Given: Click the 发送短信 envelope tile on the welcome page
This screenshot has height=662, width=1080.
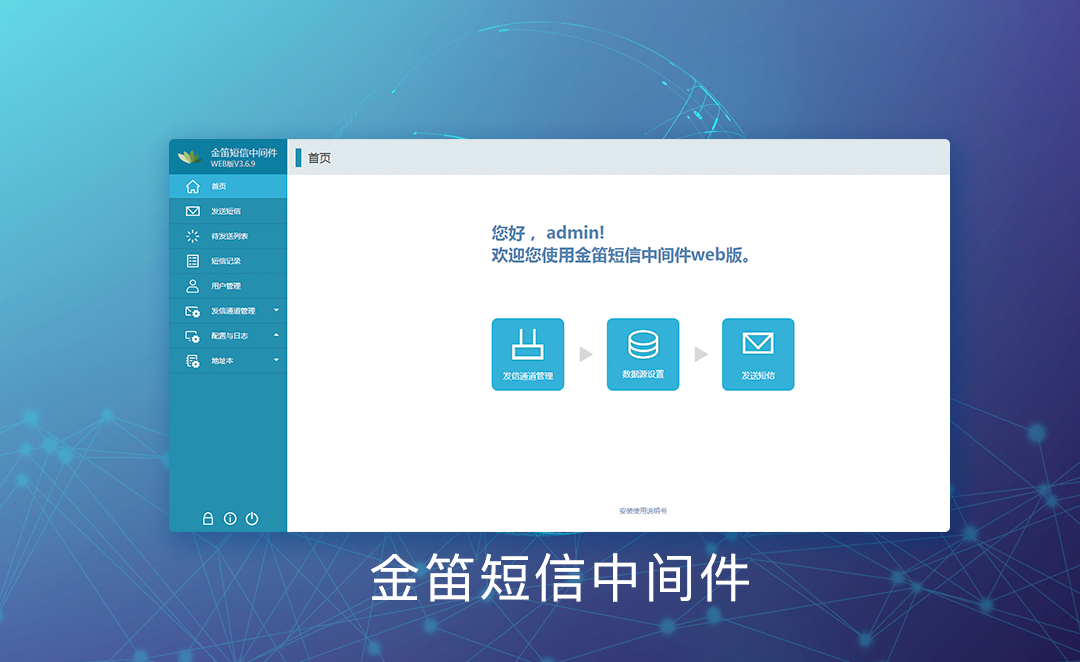Looking at the screenshot, I should point(758,354).
